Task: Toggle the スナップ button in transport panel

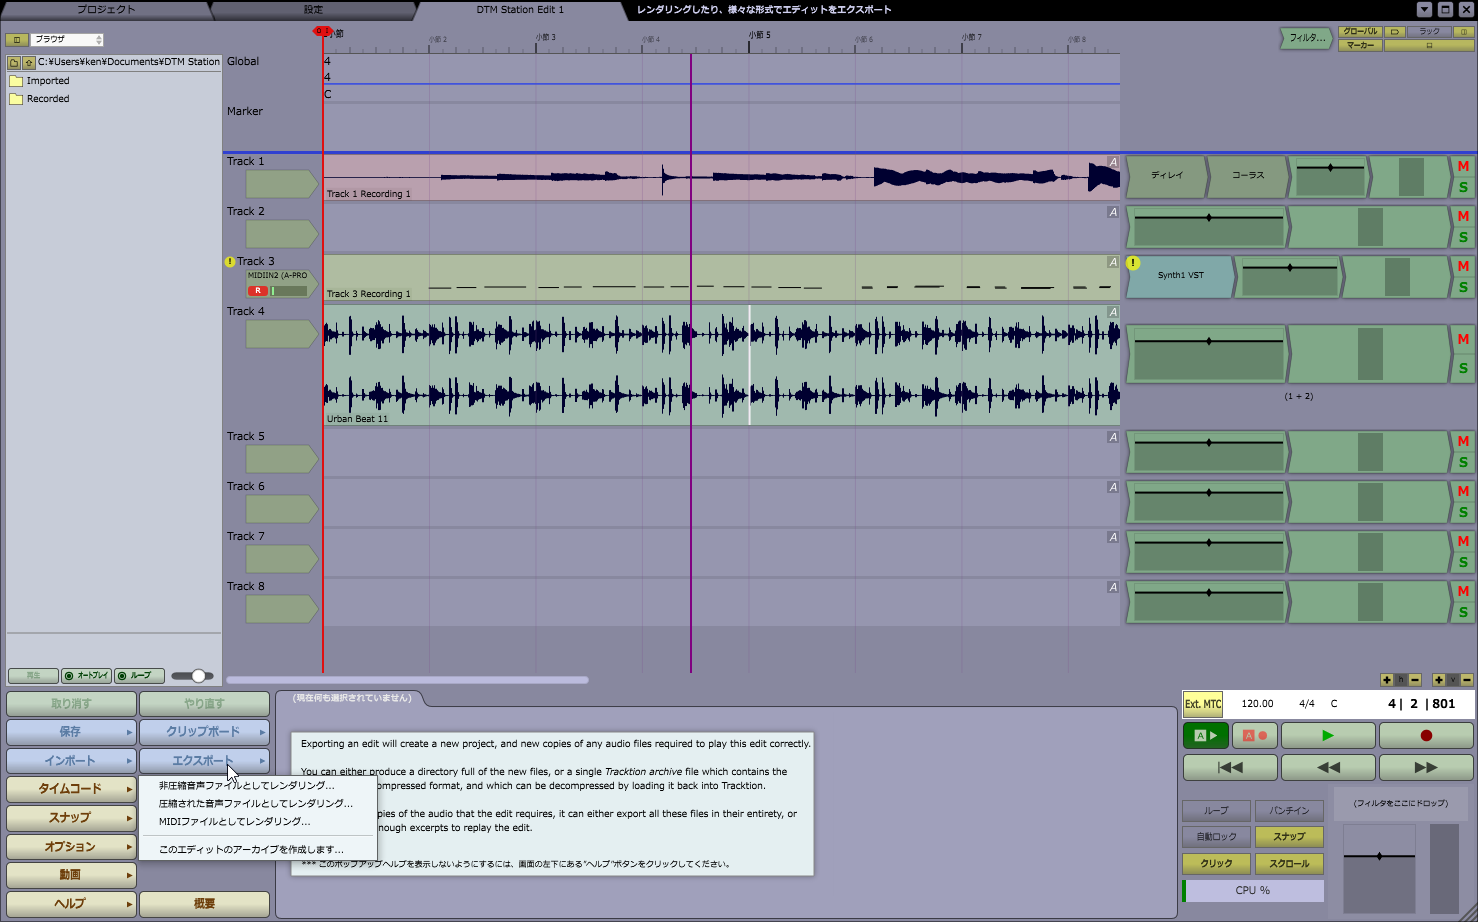Action: pos(1289,836)
